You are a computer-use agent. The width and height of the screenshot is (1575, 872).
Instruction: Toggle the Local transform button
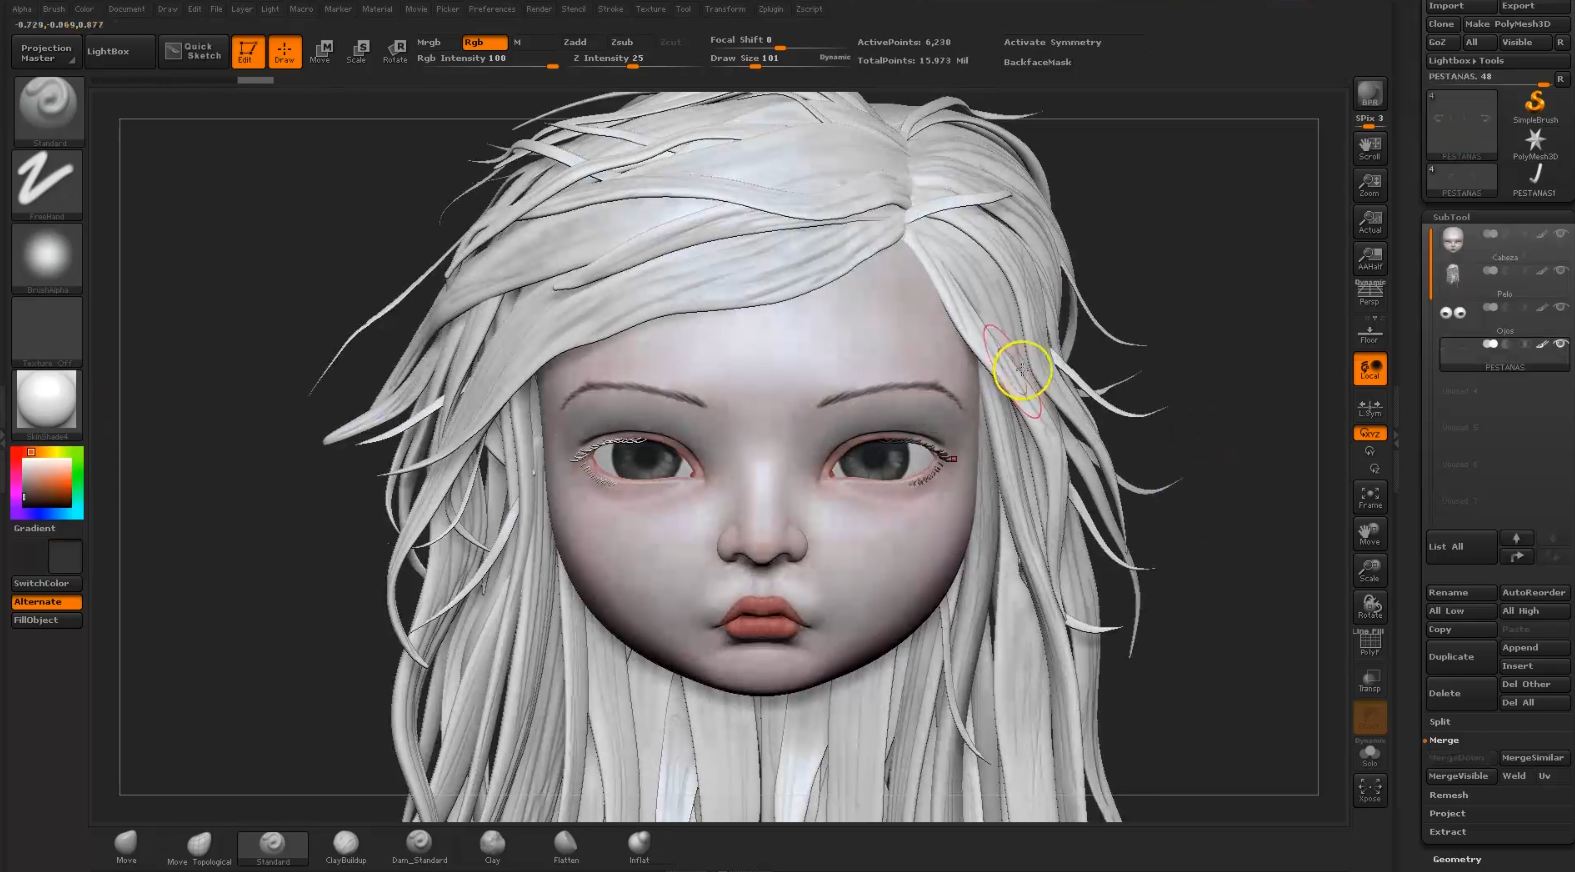[1370, 369]
